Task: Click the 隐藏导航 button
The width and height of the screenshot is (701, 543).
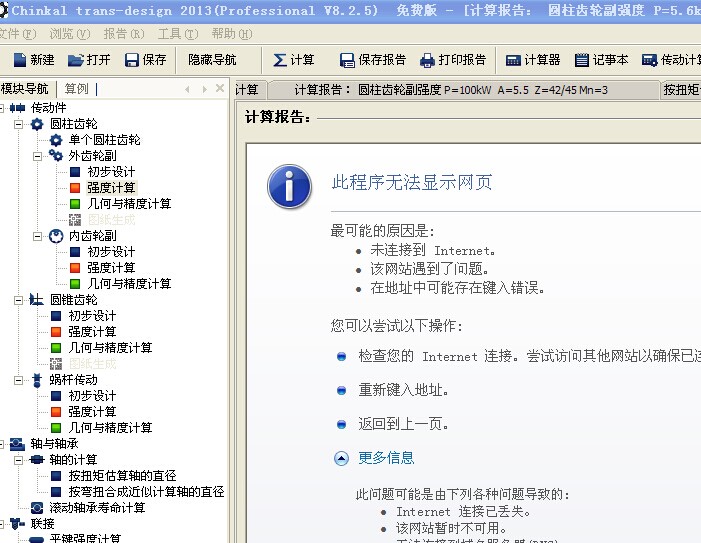Action: pyautogui.click(x=212, y=60)
